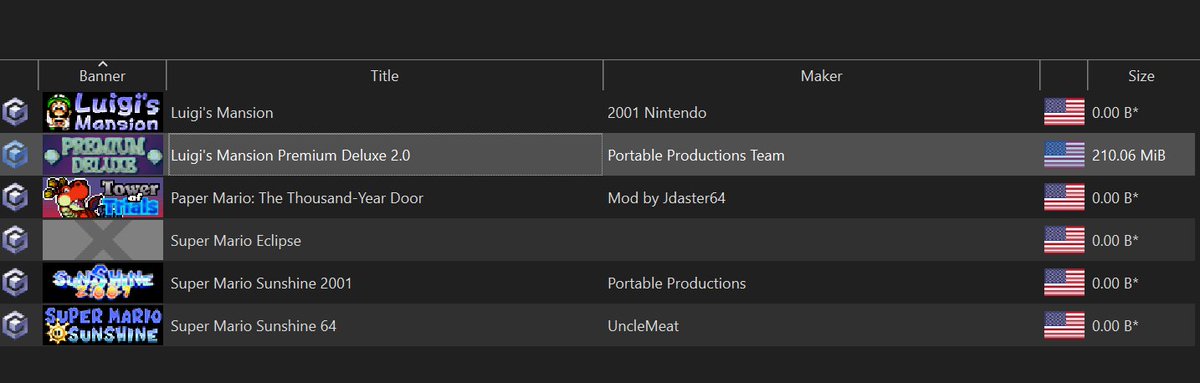This screenshot has height=383, width=1200.
Task: Select the Super Mario Sunshine 2001 title
Action: click(x=261, y=283)
